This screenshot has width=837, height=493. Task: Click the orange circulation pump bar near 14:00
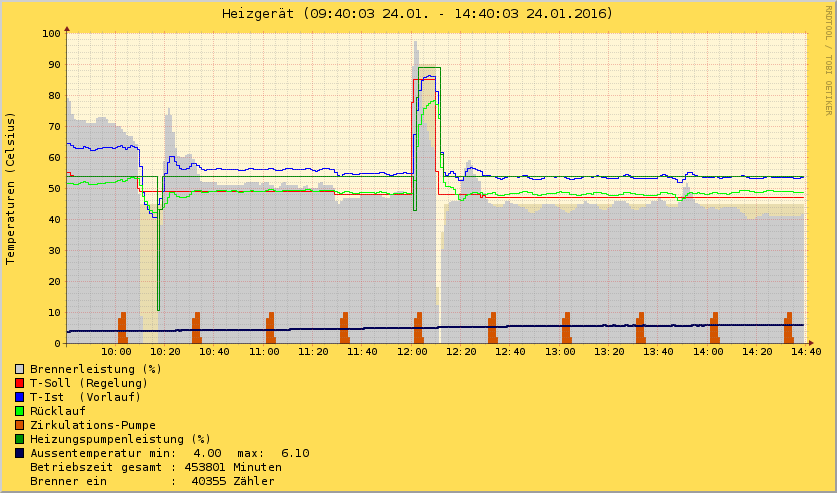pos(714,328)
